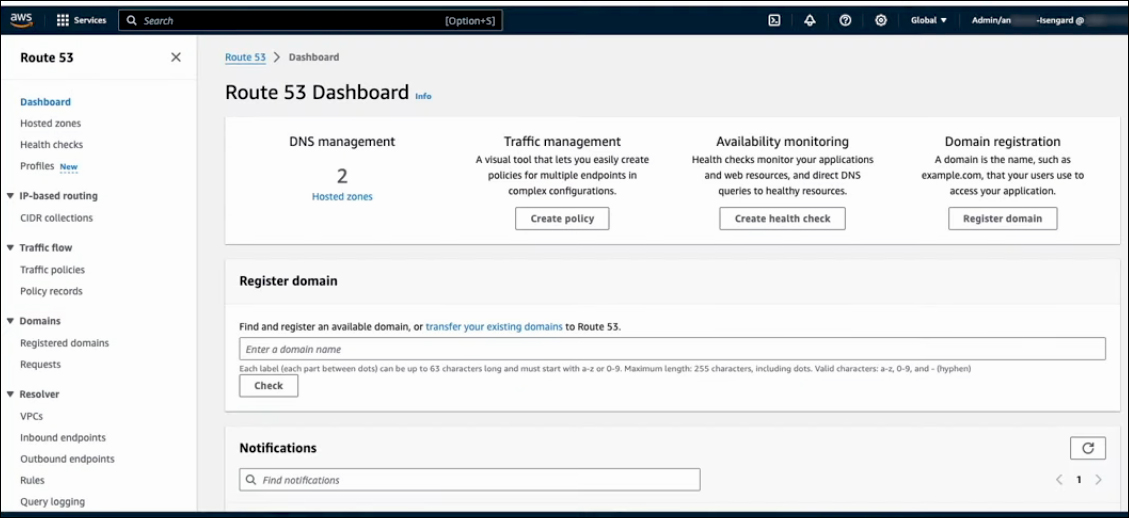Open the settings gear icon
1129x518 pixels.
(x=881, y=20)
